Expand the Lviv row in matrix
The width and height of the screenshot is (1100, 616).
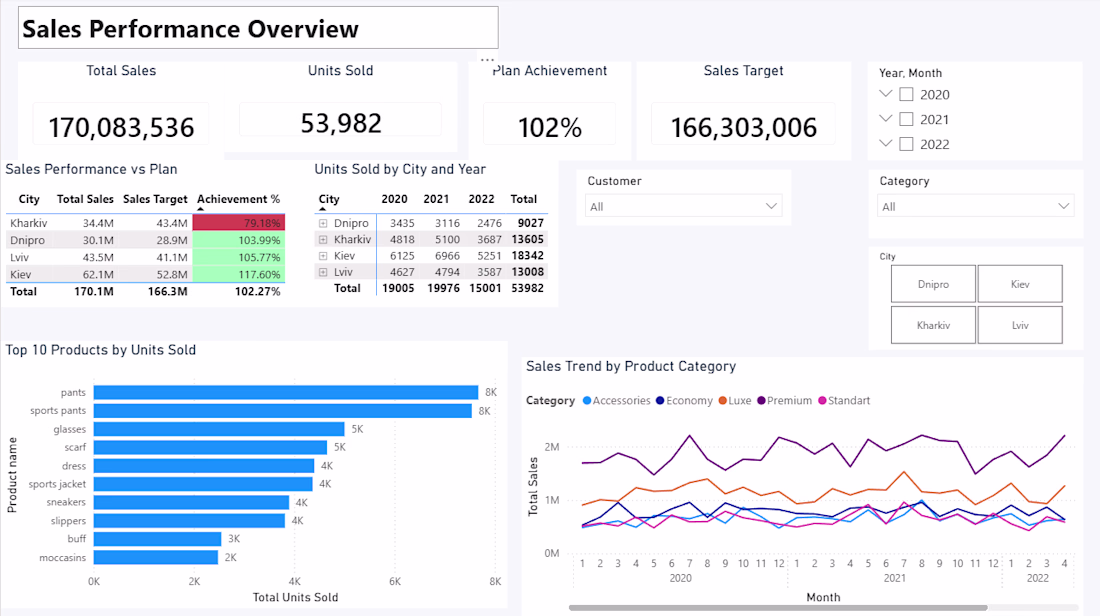pos(323,272)
